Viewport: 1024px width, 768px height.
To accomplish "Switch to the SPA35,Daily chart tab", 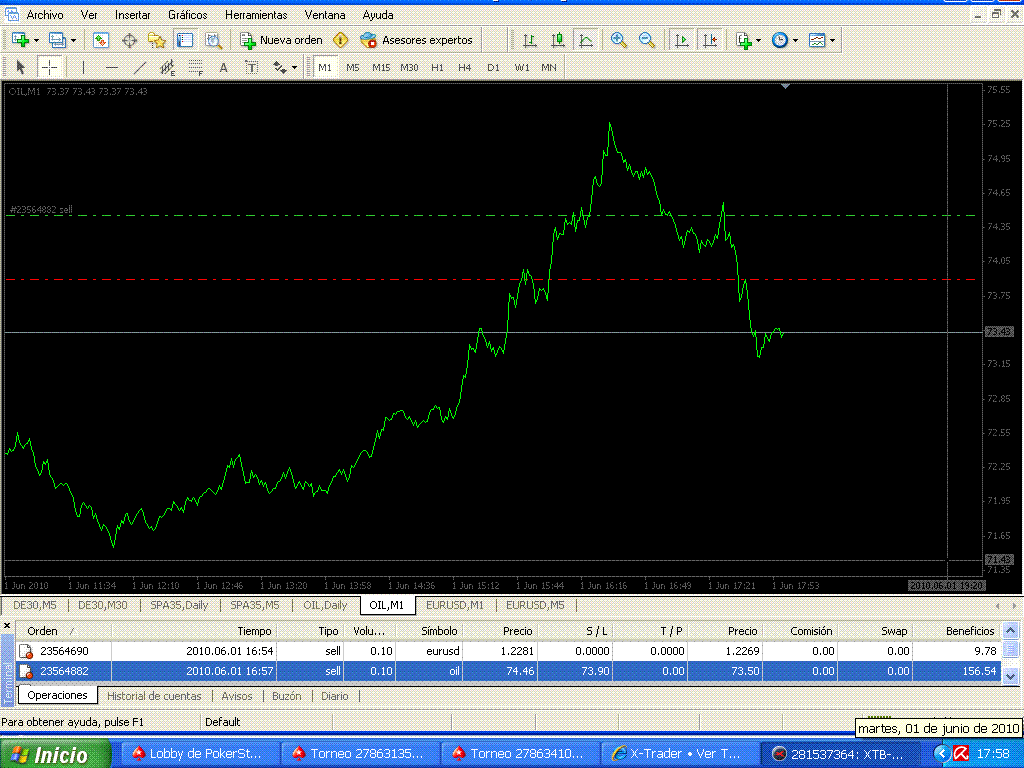I will [x=179, y=605].
